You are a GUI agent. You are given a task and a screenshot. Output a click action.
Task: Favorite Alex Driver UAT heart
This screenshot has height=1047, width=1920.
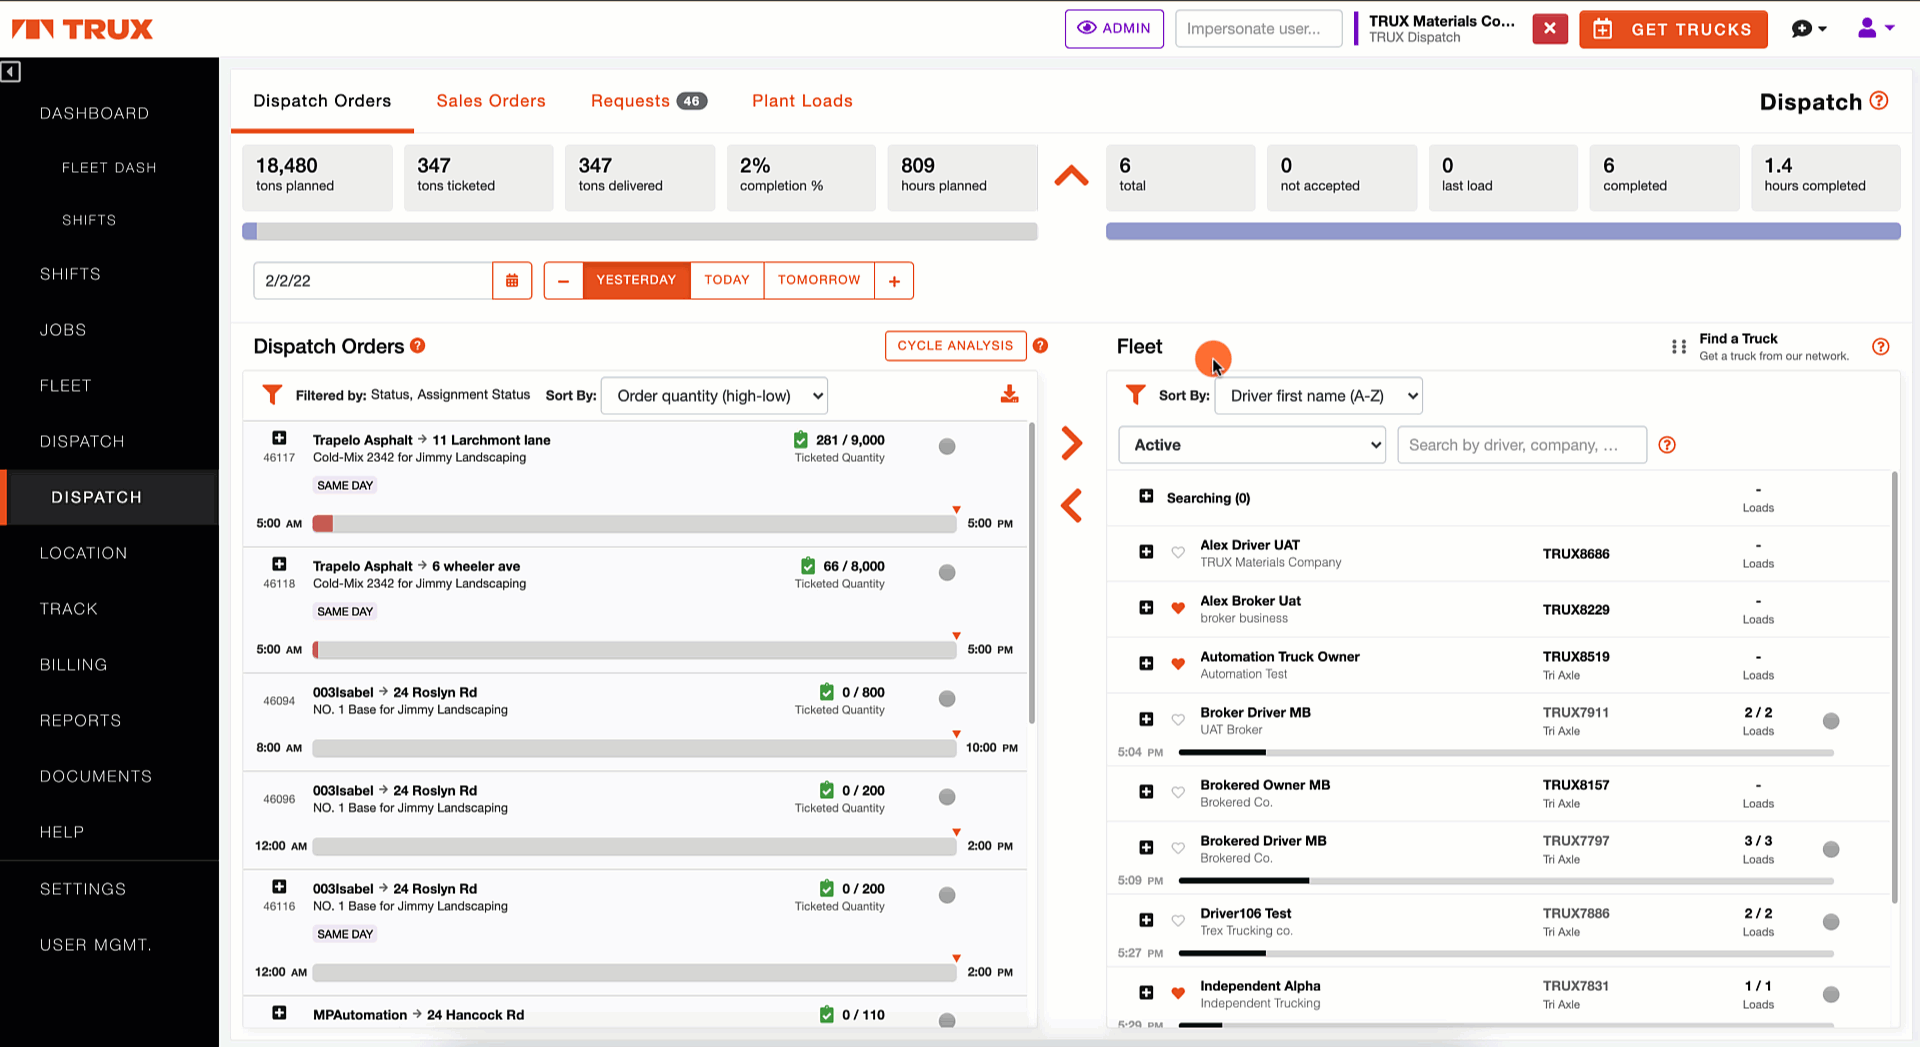click(x=1178, y=553)
